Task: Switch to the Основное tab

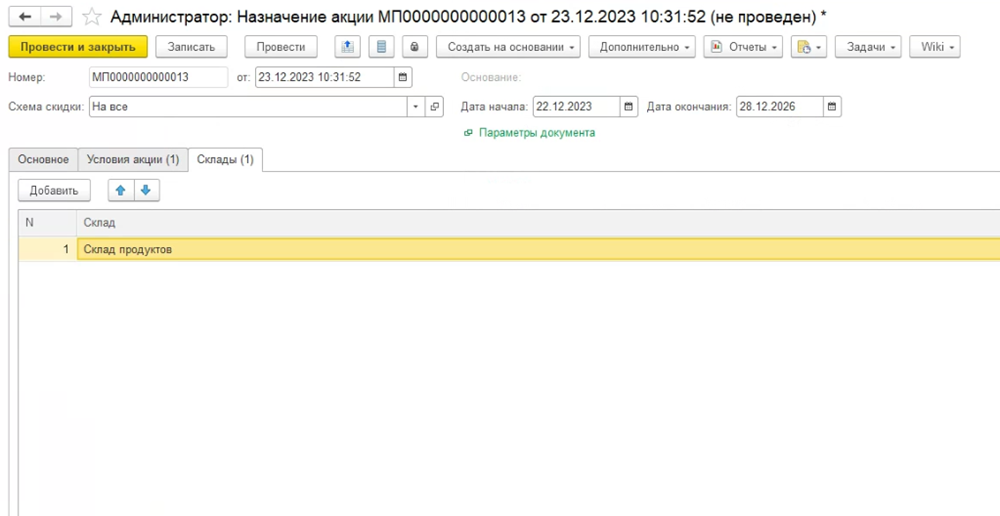Action: point(43,160)
